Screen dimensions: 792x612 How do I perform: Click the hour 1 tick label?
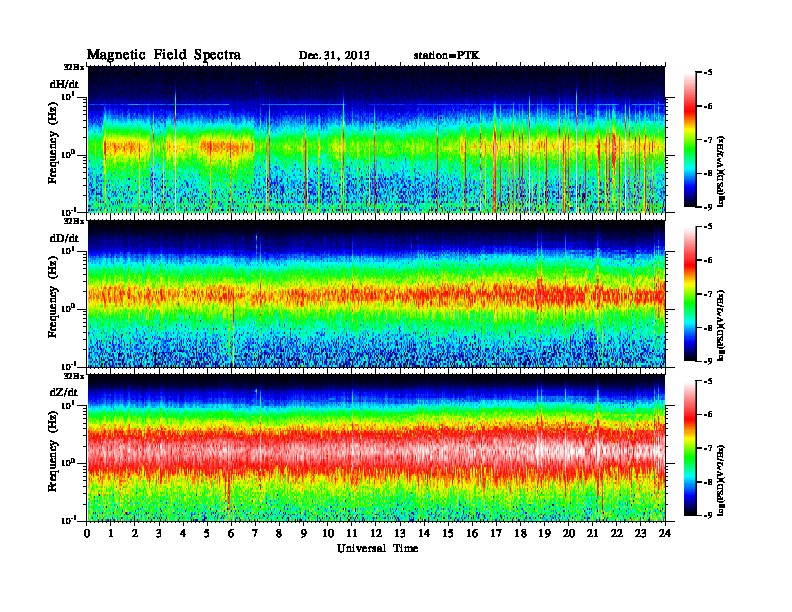111,533
